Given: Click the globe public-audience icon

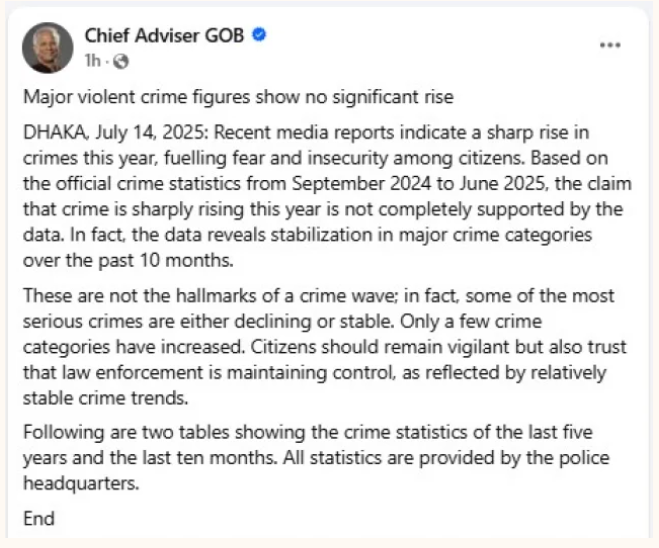Looking at the screenshot, I should coord(120,60).
